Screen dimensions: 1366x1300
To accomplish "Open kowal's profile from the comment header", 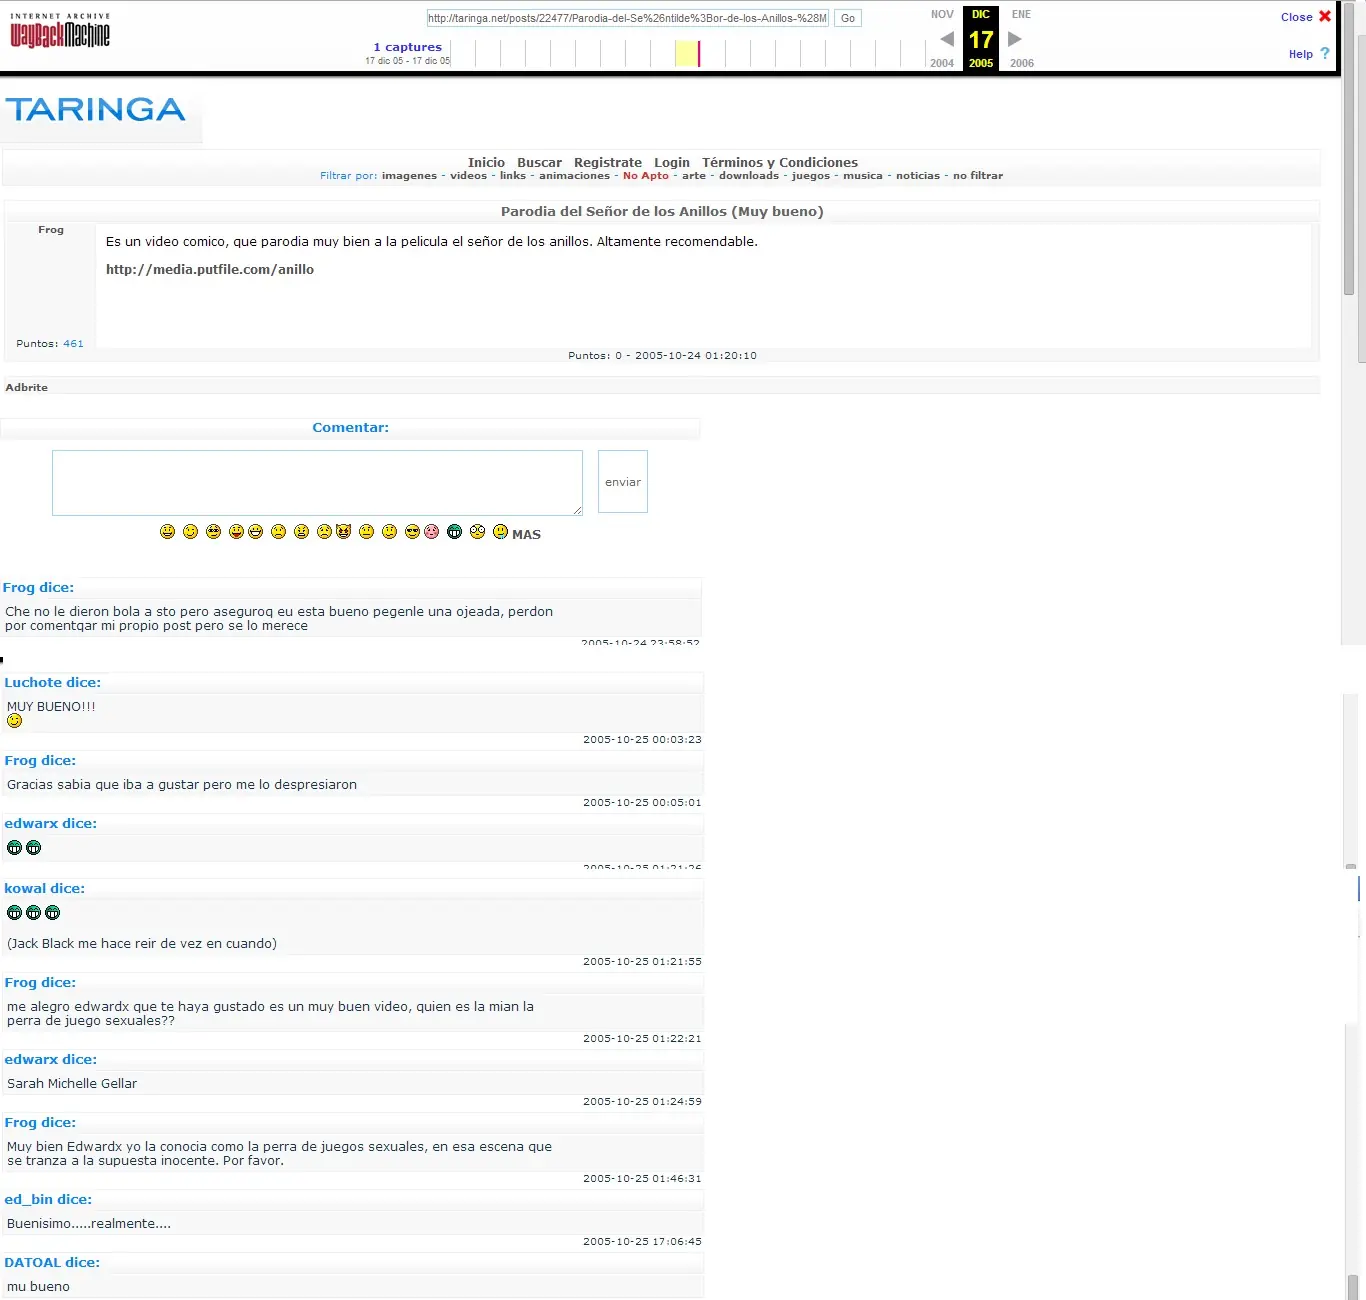I will point(25,888).
